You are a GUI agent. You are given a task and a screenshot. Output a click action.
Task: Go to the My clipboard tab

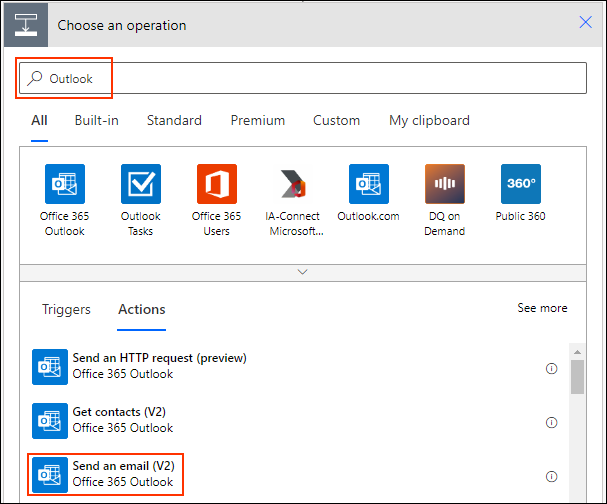coord(429,120)
